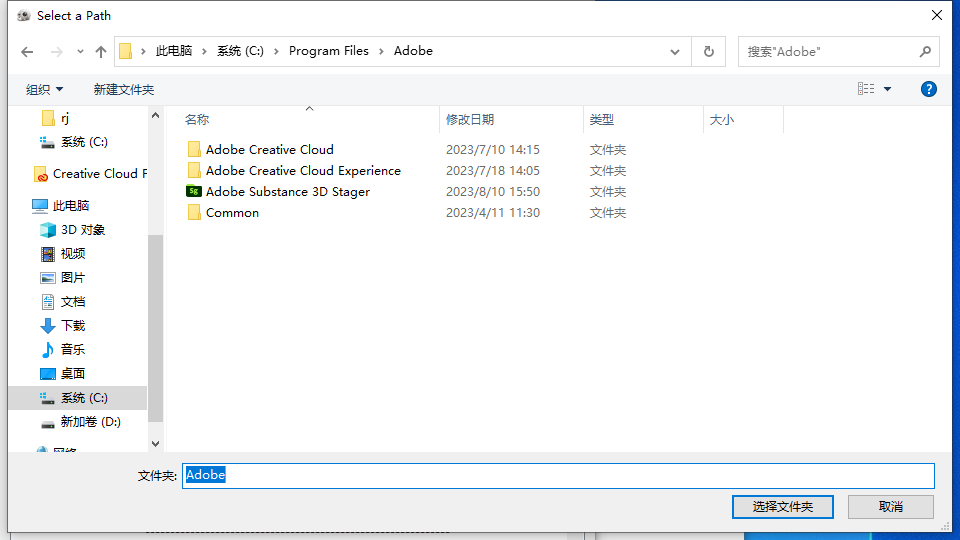Click the Adobe Creative Cloud folder icon
The image size is (960, 540).
(x=193, y=149)
